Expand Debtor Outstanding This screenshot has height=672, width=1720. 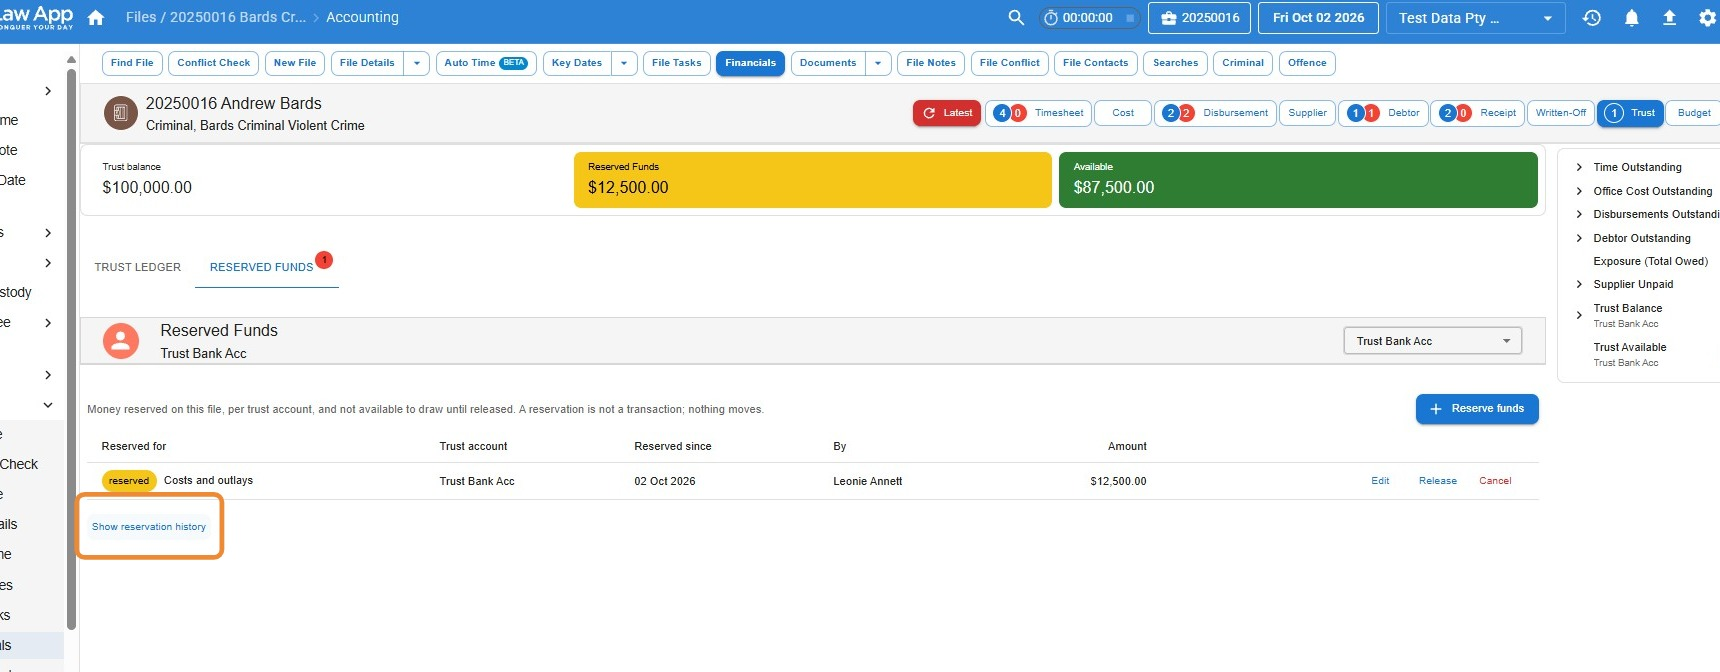click(1579, 238)
